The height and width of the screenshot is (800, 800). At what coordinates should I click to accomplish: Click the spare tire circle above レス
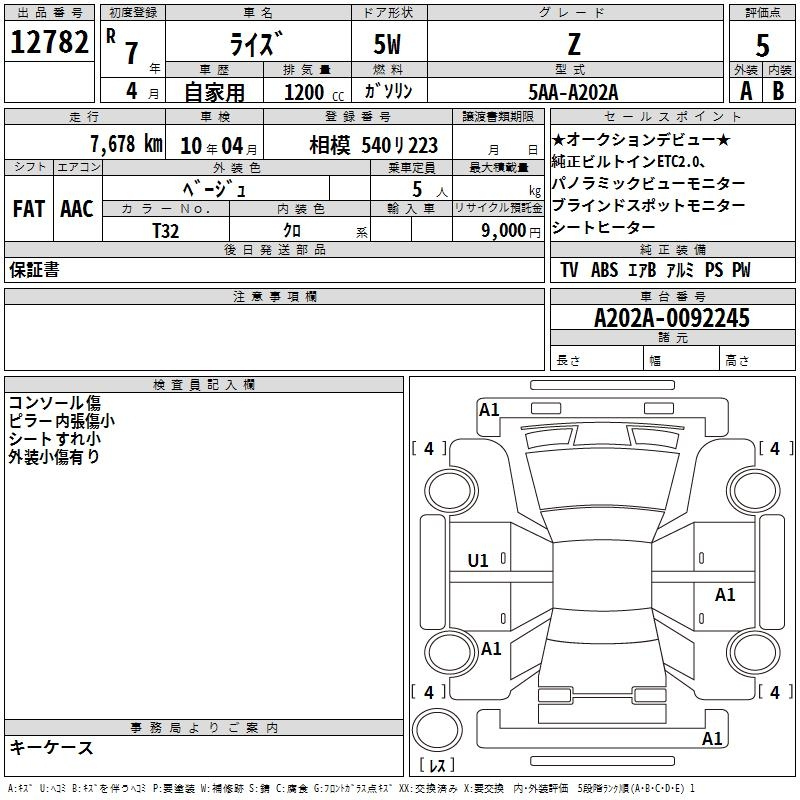[436, 731]
